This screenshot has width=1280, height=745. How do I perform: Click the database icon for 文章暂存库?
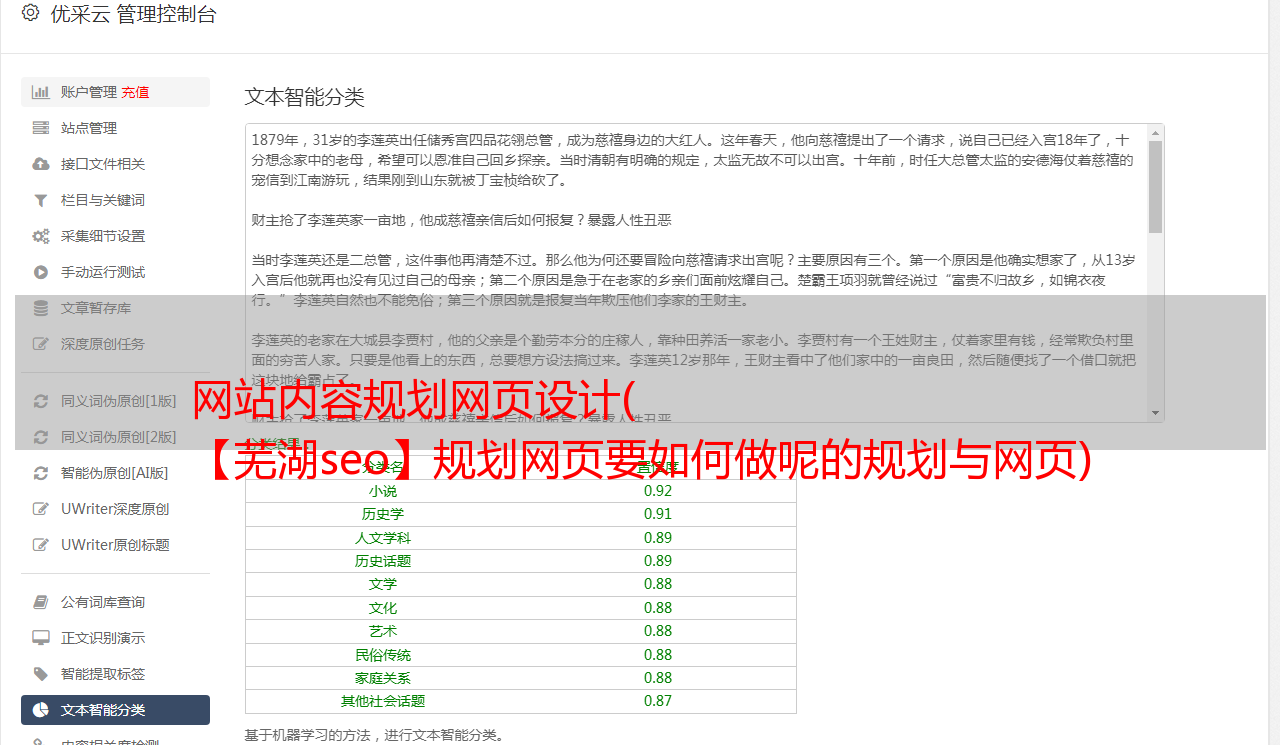[41, 308]
